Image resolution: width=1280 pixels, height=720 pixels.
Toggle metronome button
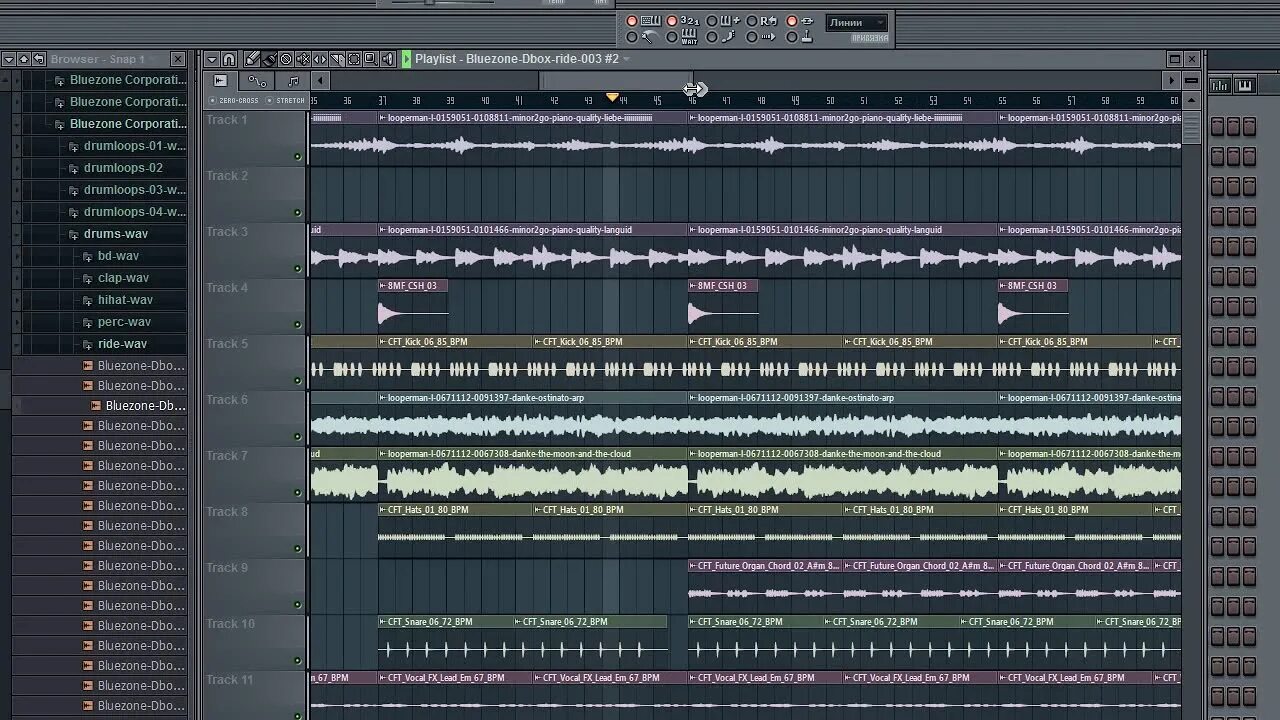pos(642,37)
